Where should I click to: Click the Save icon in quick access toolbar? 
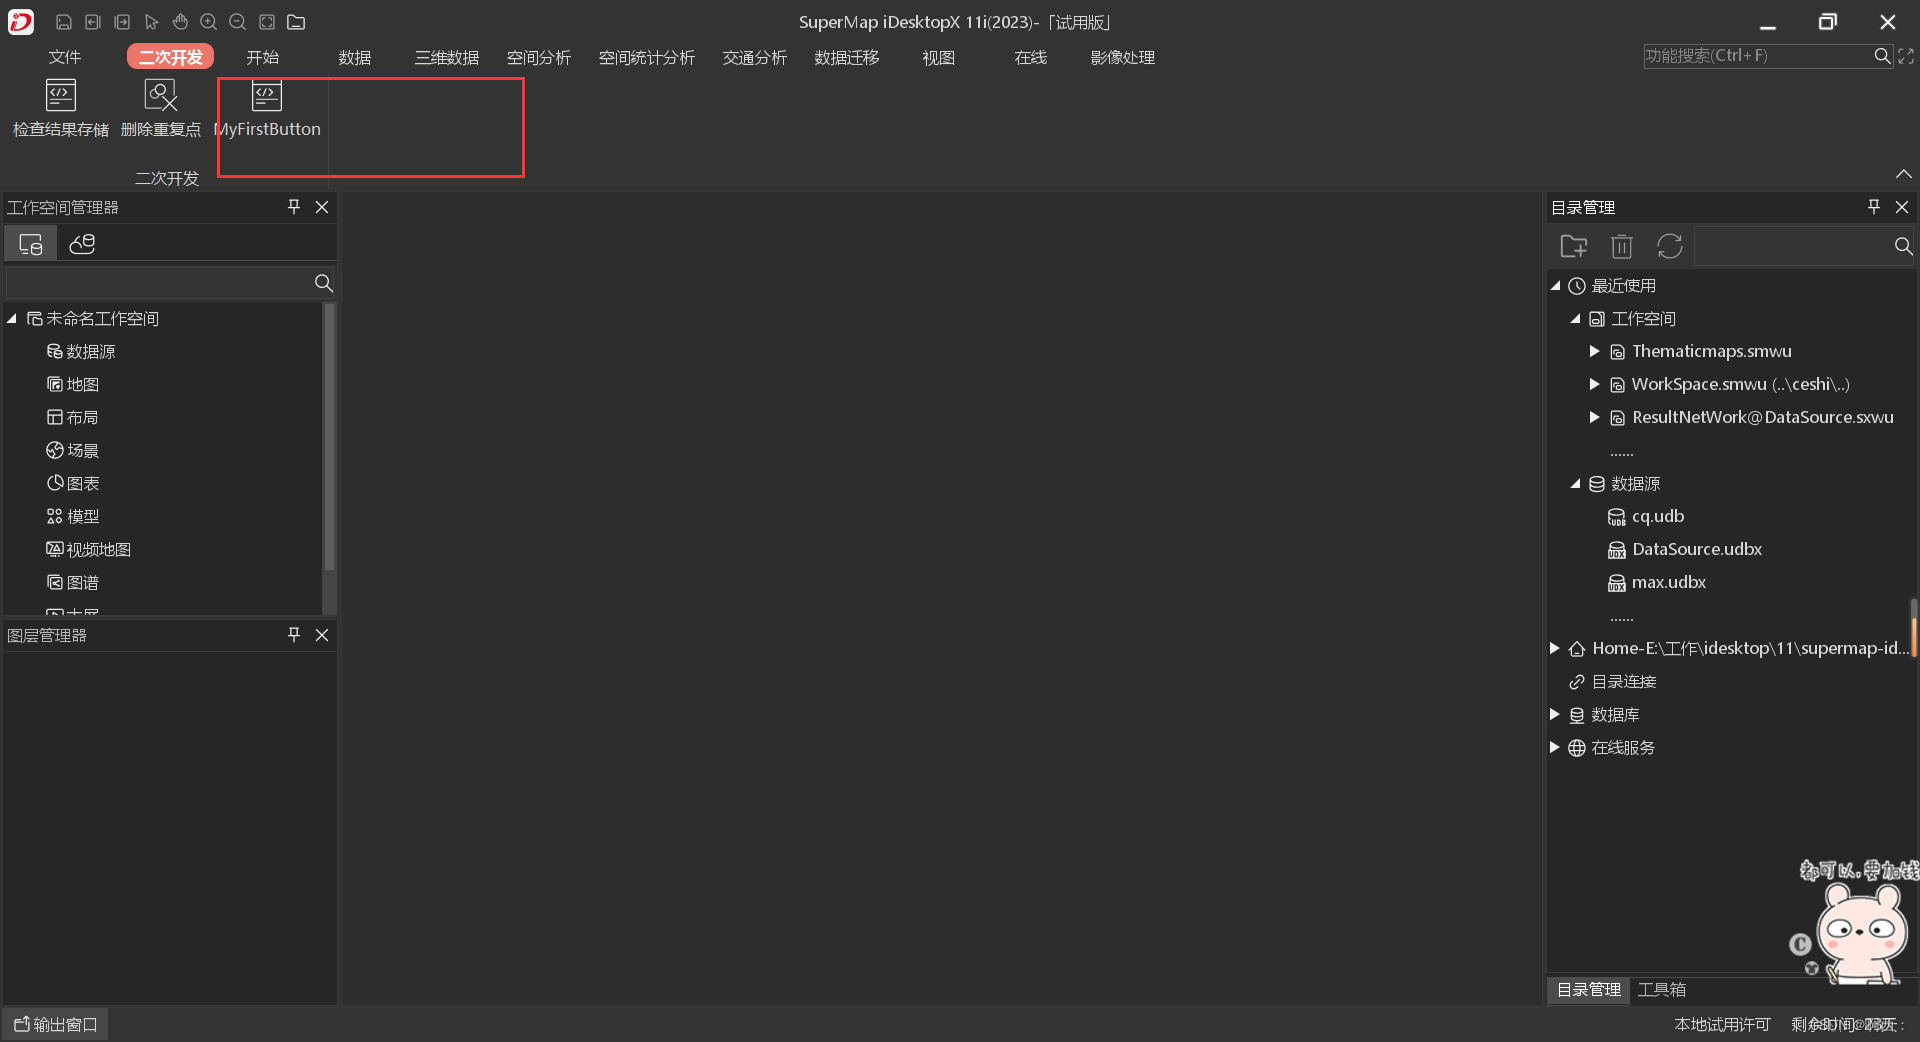tap(64, 22)
